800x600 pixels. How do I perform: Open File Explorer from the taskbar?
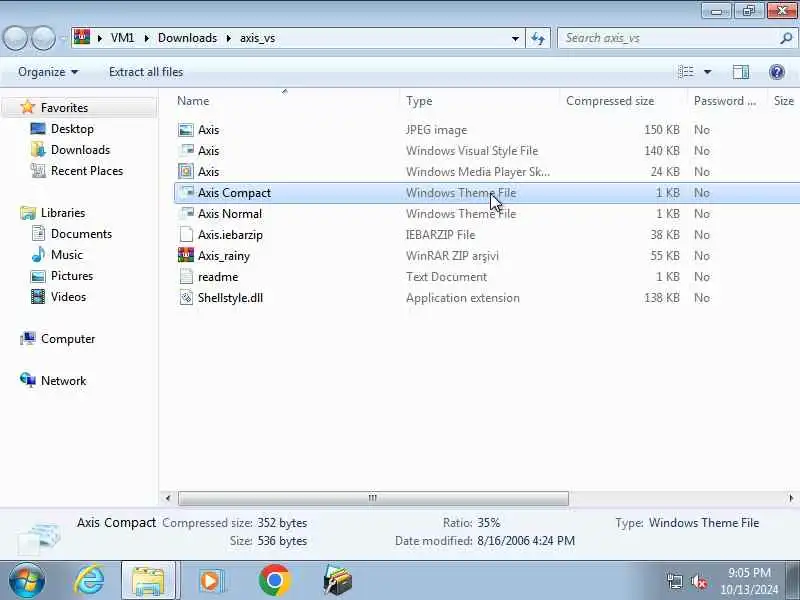[148, 581]
